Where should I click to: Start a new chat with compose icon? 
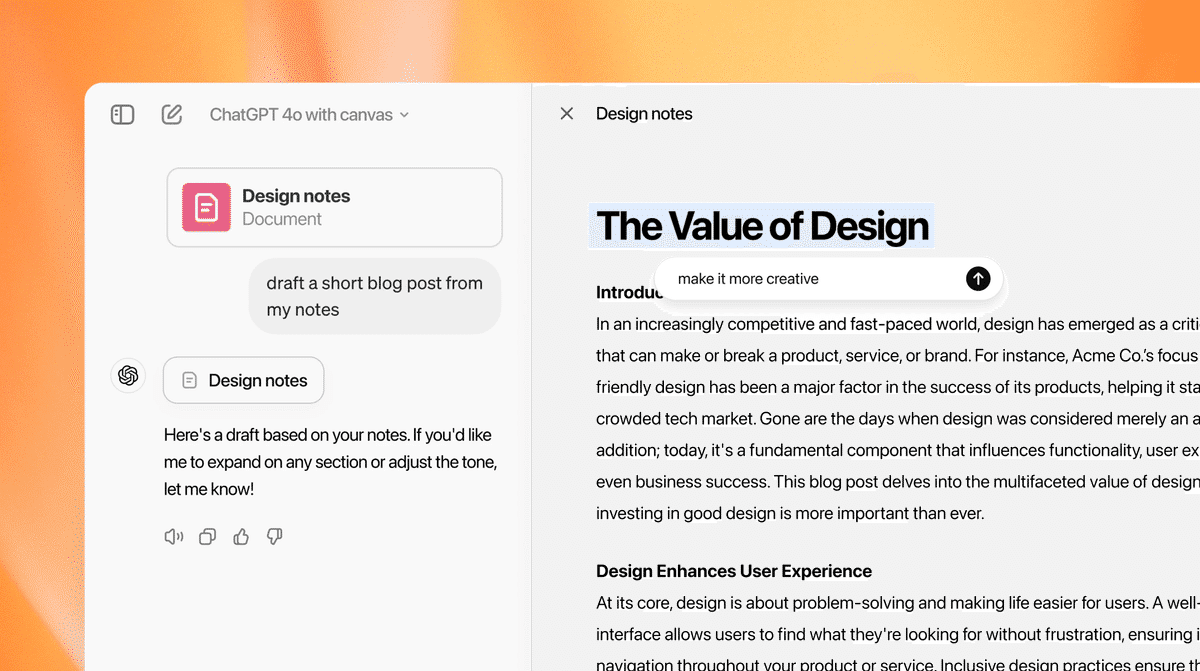tap(172, 115)
